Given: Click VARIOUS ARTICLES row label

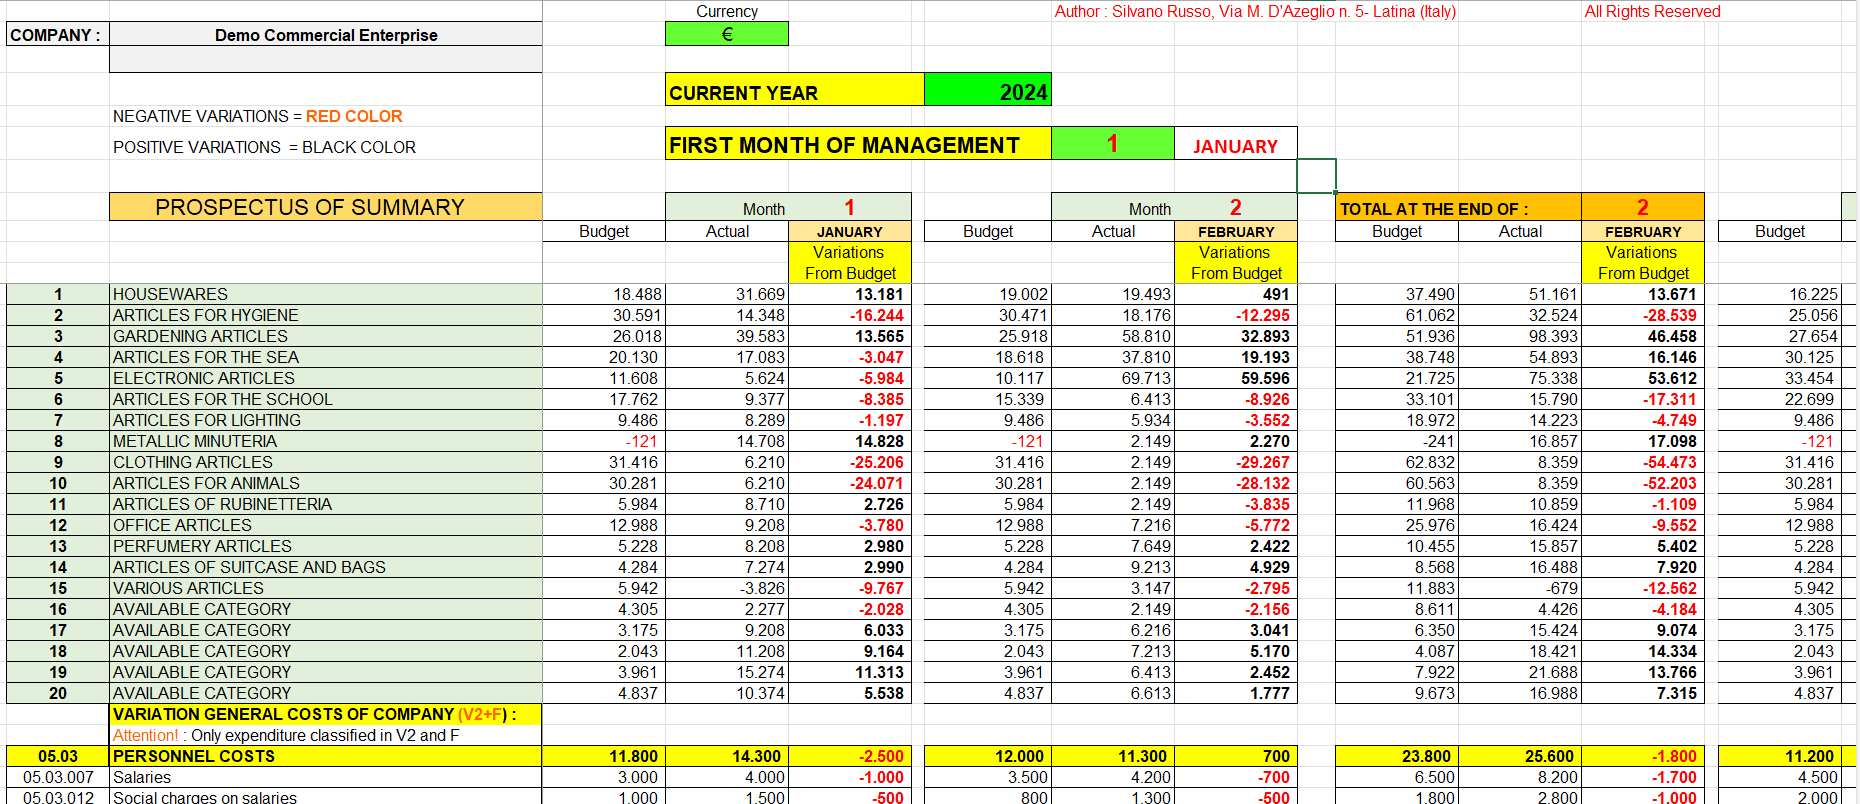Looking at the screenshot, I should 326,588.
